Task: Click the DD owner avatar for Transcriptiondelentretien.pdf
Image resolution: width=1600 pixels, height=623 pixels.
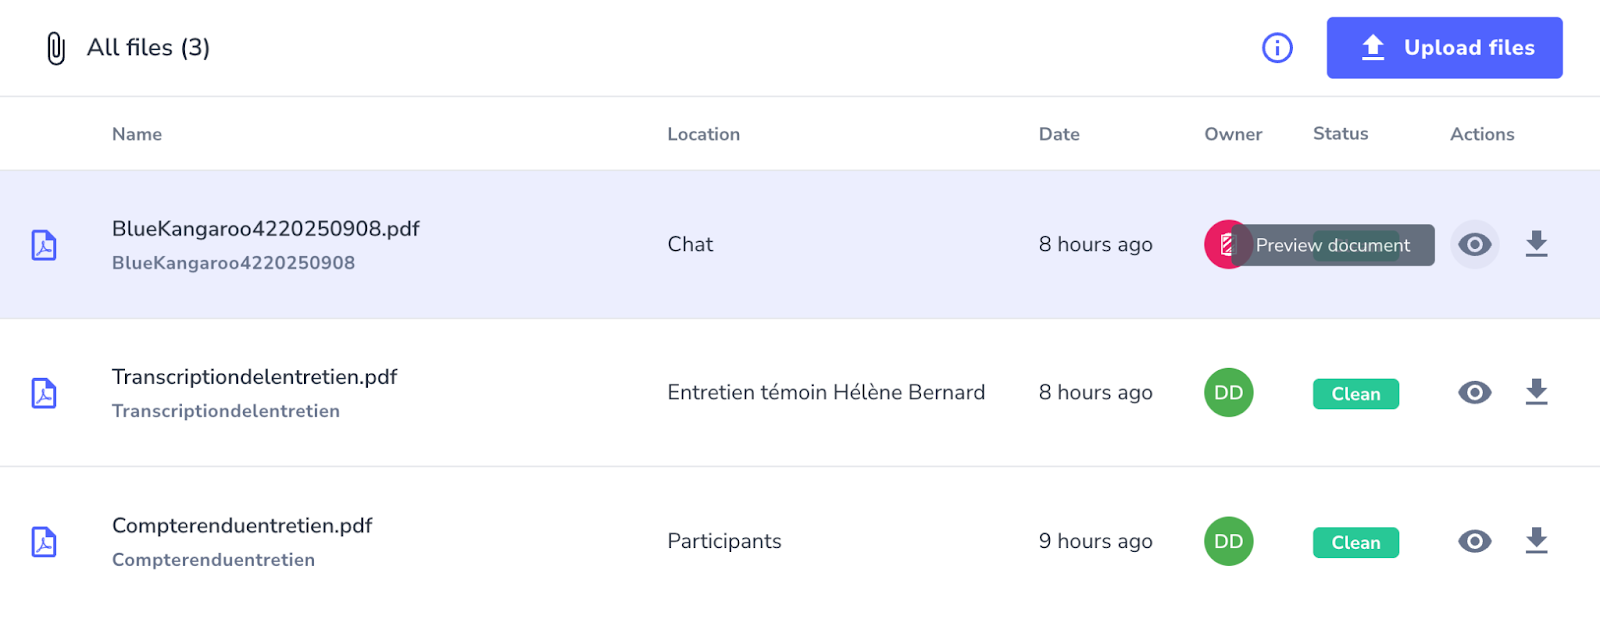Action: (1228, 393)
